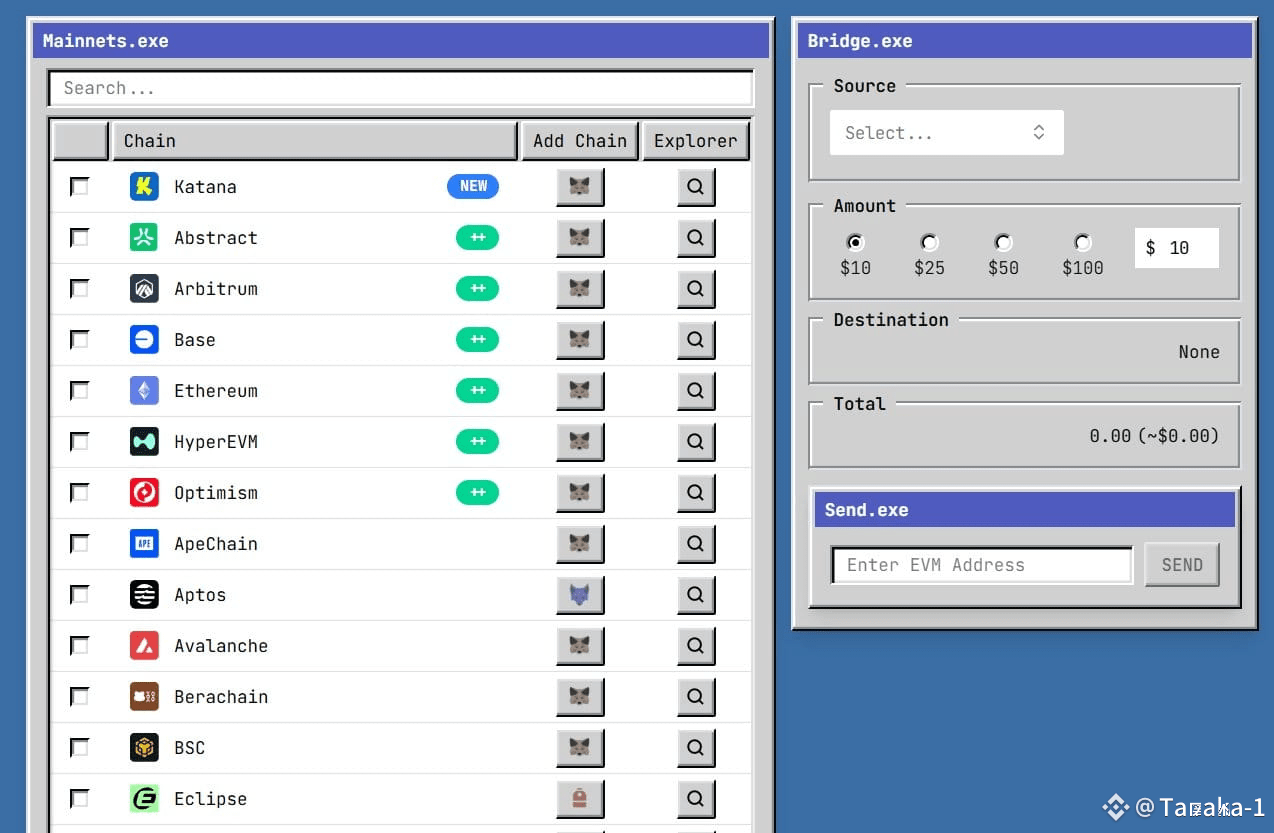1274x833 pixels.
Task: Check the Base chain checkbox
Action: 79,340
